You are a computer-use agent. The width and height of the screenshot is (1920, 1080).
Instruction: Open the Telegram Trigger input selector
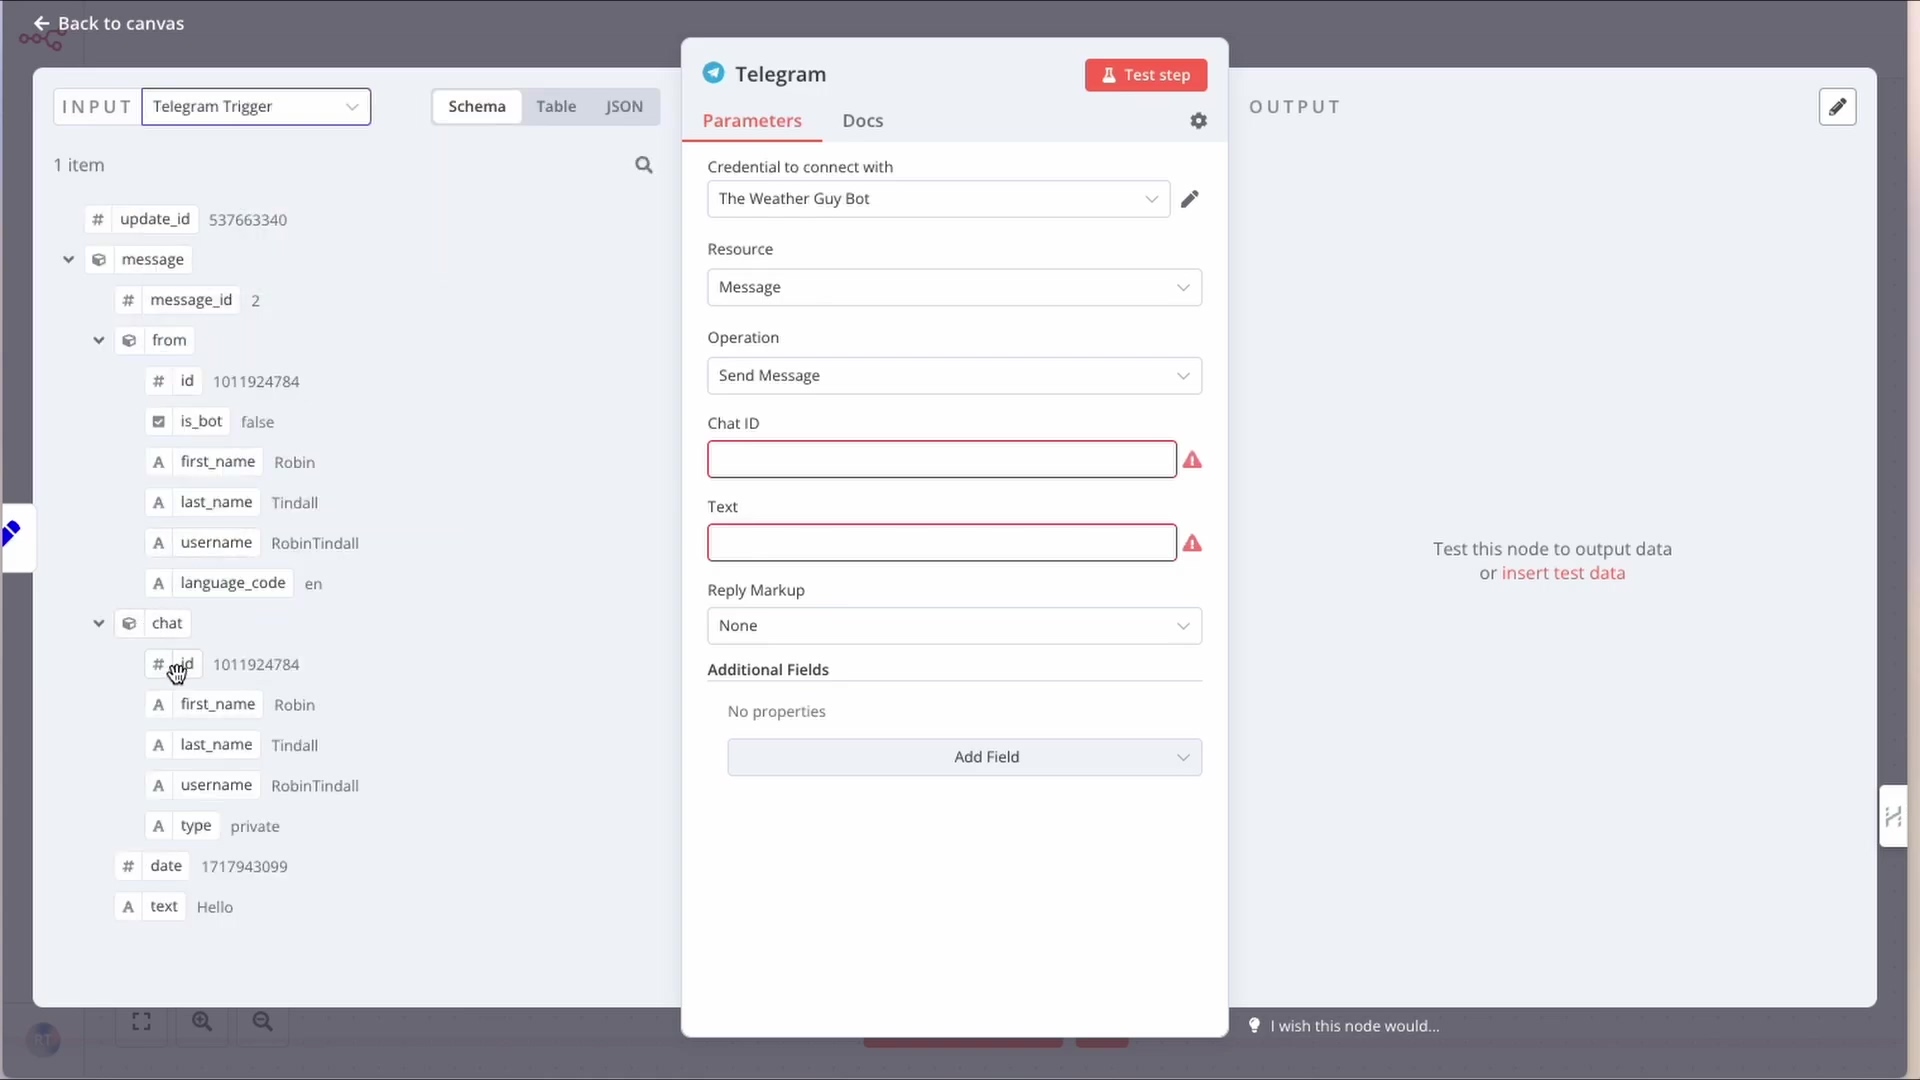click(x=256, y=107)
